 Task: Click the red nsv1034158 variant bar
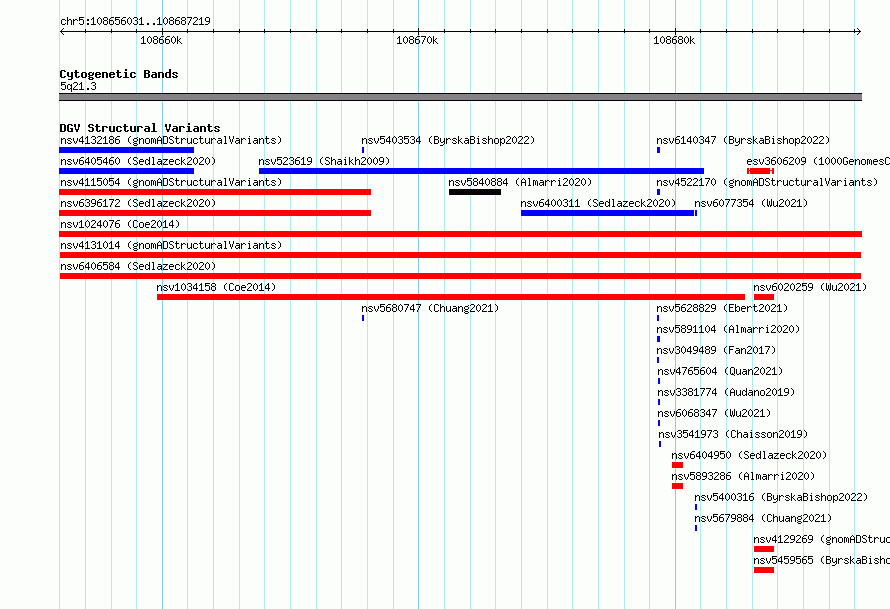tap(451, 297)
